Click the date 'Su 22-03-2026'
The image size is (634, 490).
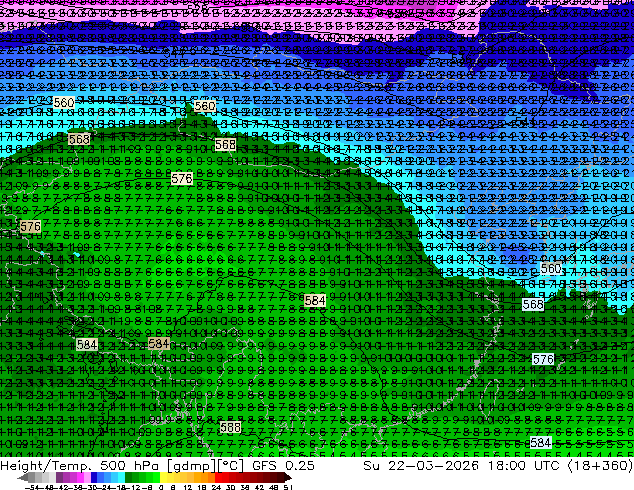coord(421,466)
